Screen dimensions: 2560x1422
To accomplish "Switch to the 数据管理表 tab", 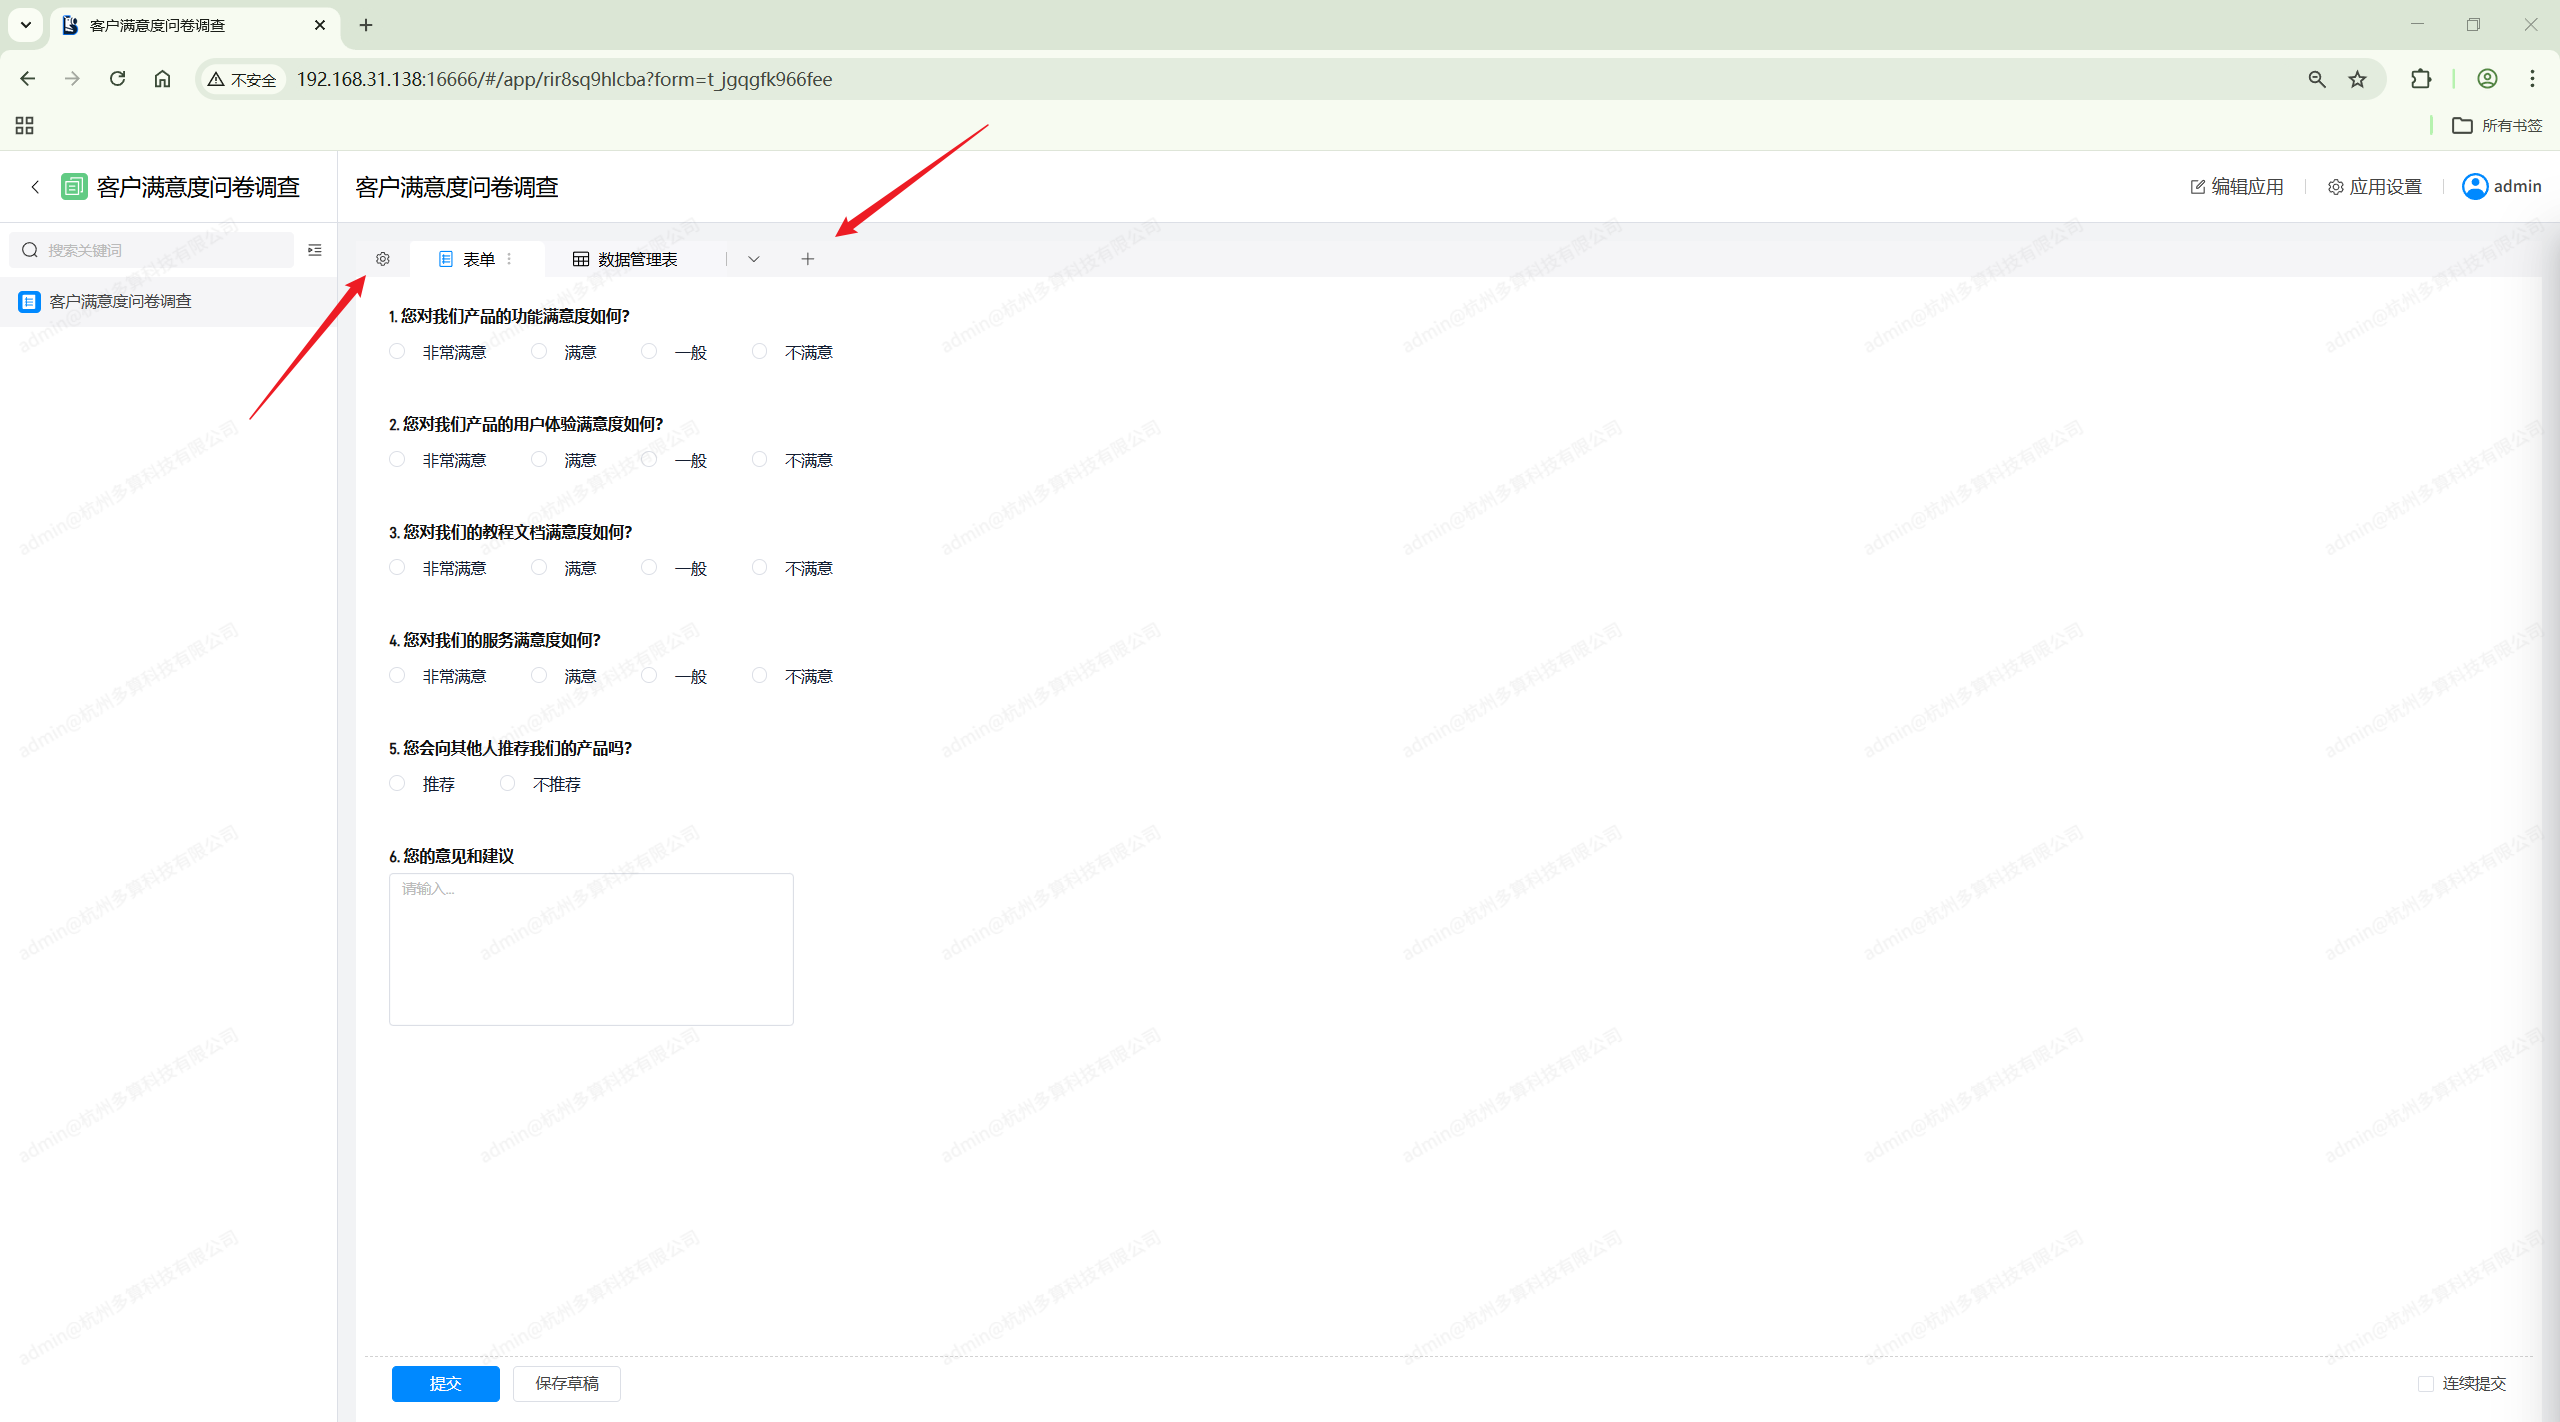I will click(x=626, y=259).
